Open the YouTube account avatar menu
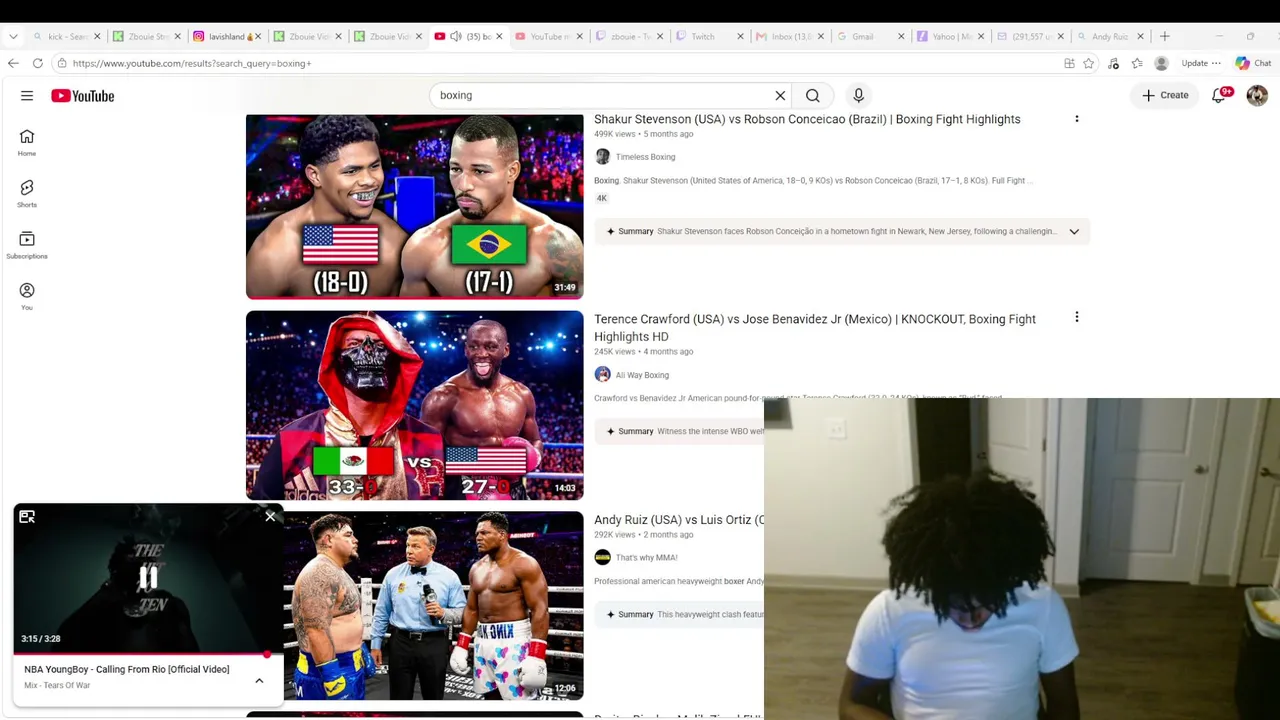Image resolution: width=1280 pixels, height=720 pixels. [1257, 96]
